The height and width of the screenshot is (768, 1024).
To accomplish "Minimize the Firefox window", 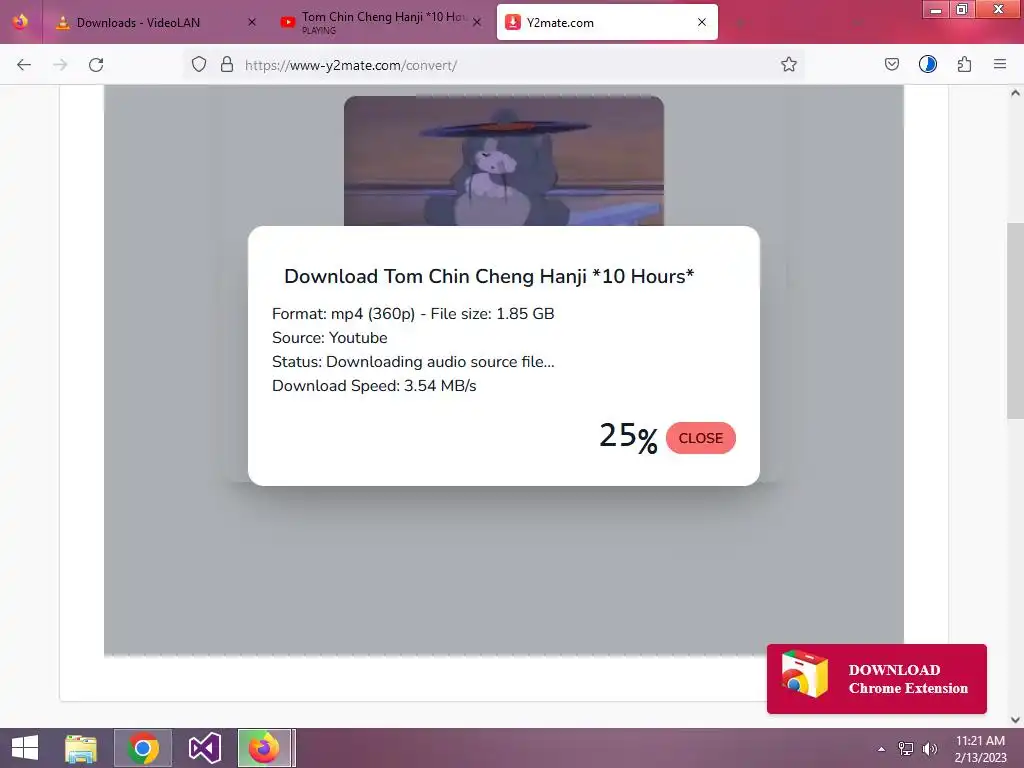I will tap(936, 9).
